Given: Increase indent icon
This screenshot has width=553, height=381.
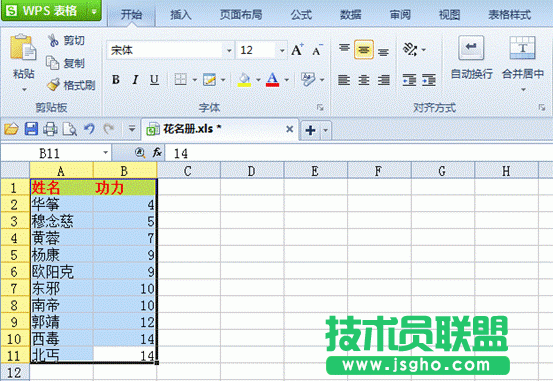Looking at the screenshot, I should pyautogui.click(x=429, y=80).
